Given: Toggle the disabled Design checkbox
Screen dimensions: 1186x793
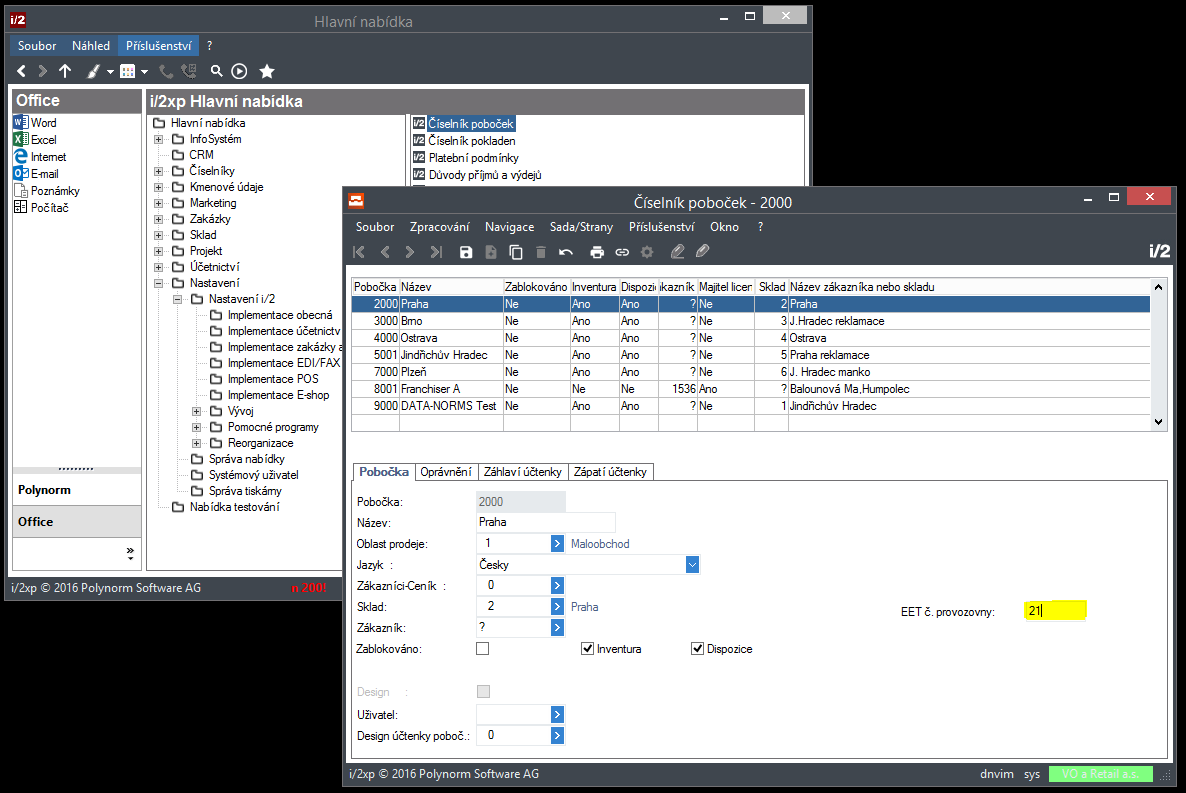Looking at the screenshot, I should 483,692.
